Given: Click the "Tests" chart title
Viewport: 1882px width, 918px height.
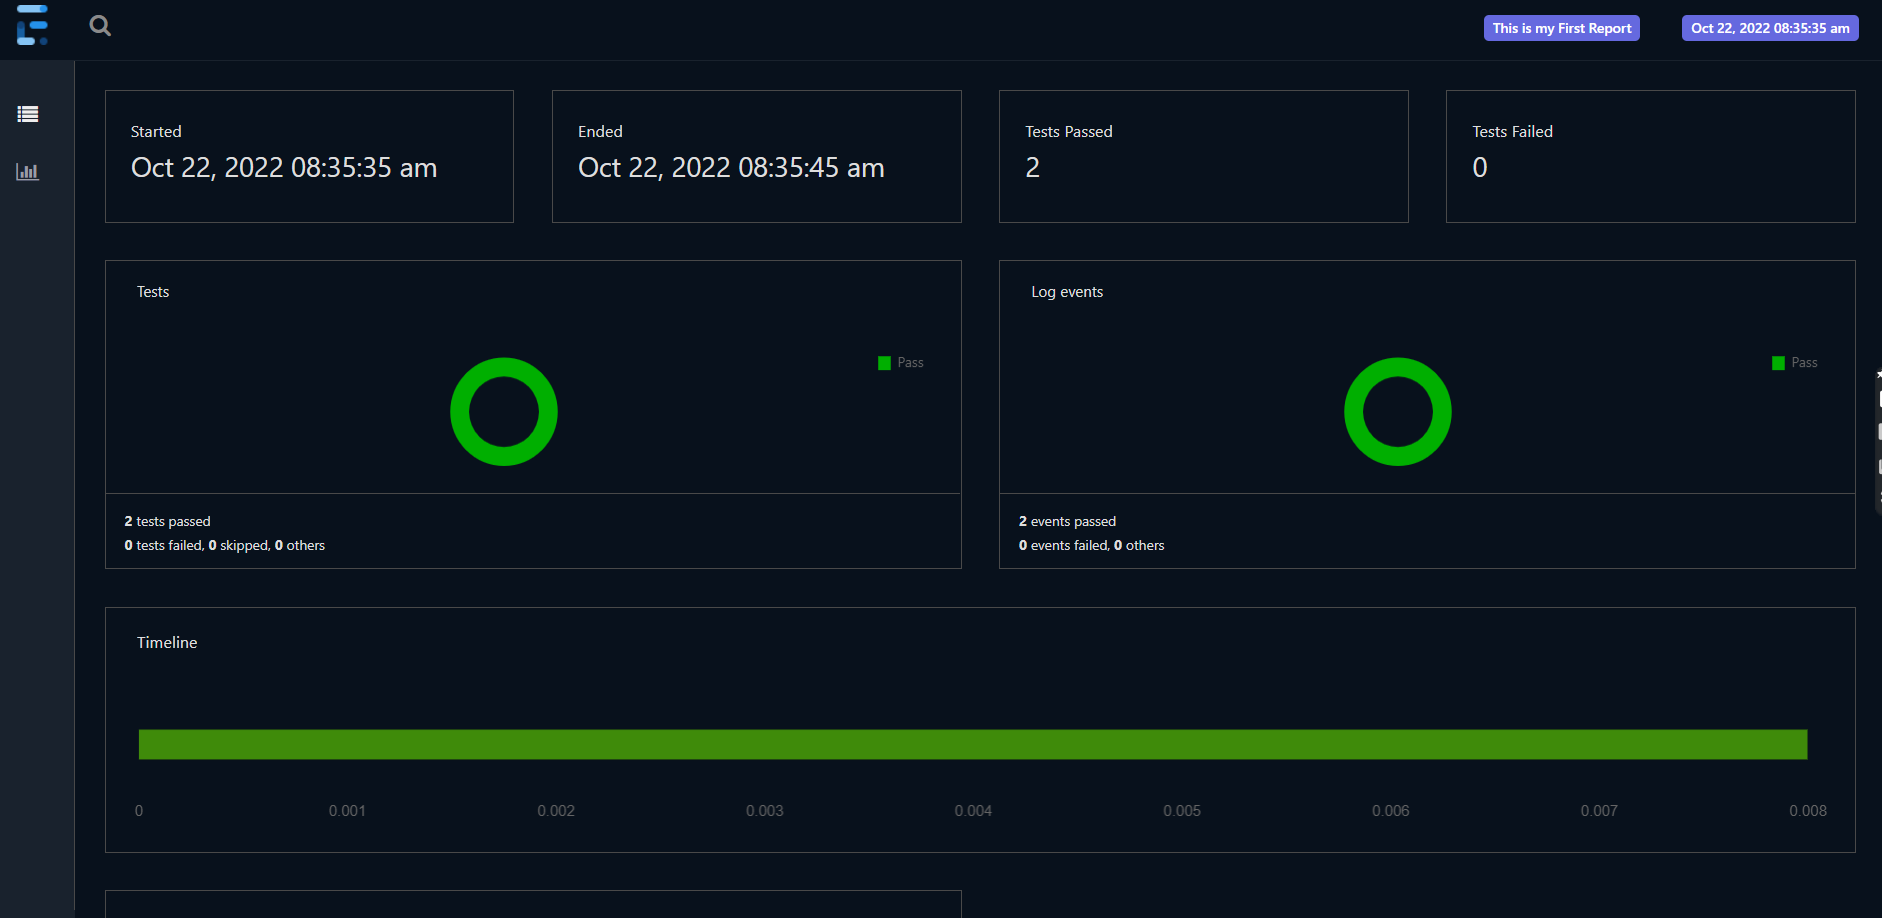Looking at the screenshot, I should coord(153,291).
